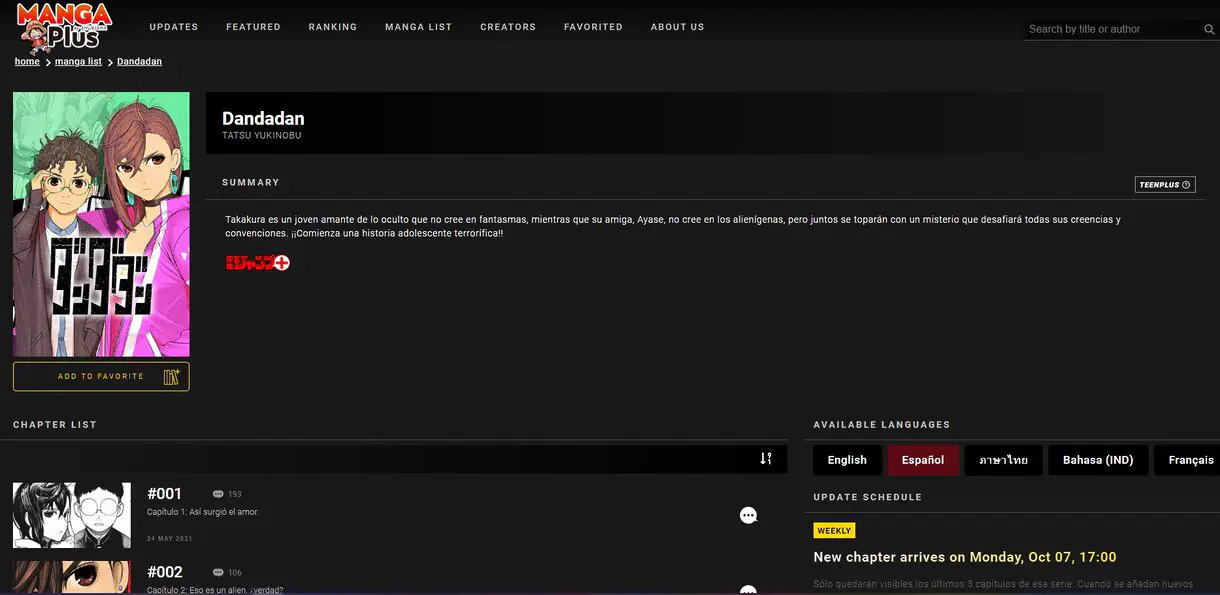Open Favorited page
The width and height of the screenshot is (1220, 595).
[x=593, y=27]
